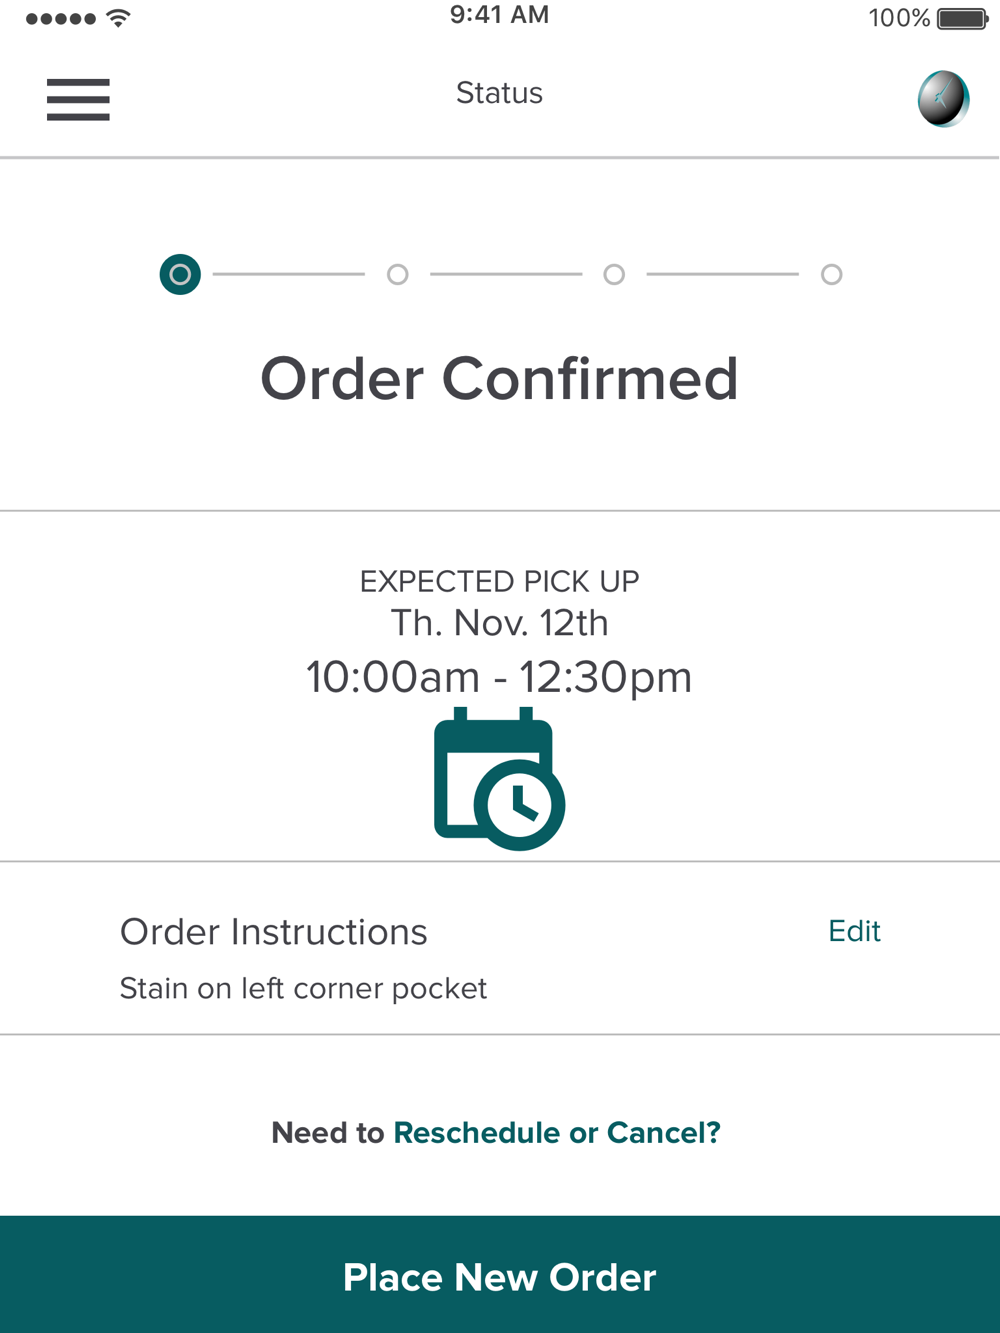Tap the battery status icon

pos(963,19)
